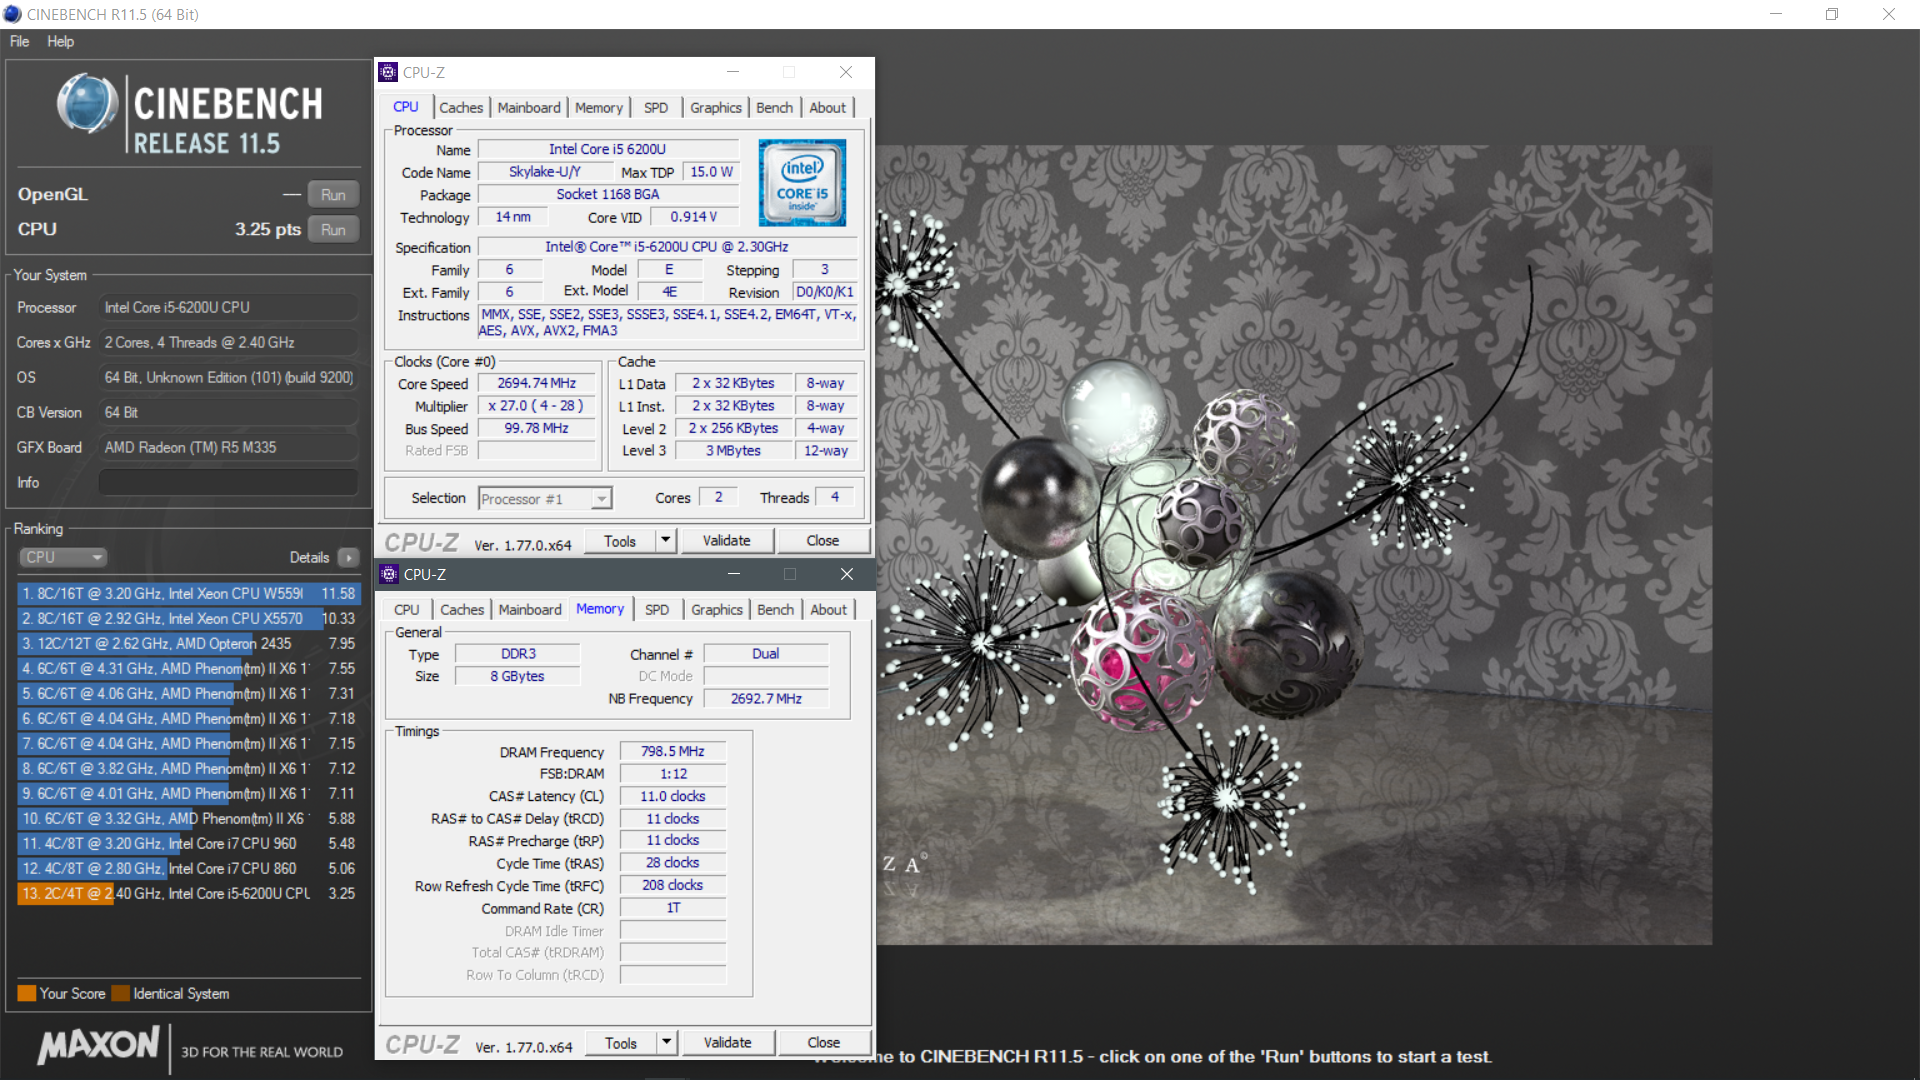Viewport: 1920px width, 1080px height.
Task: Click Close button in top CPU-Z window
Action: point(823,541)
